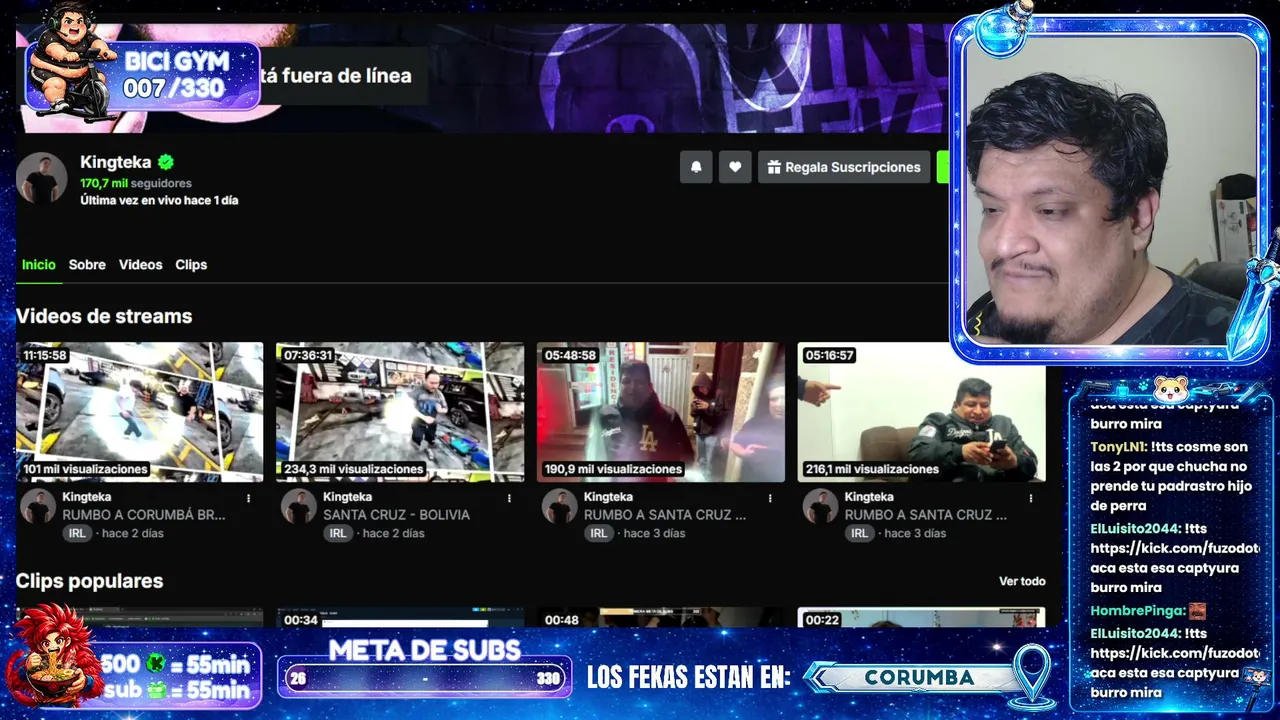Open three-dot menu for the 05:16:57 video
Viewport: 1280px width, 720px height.
pos(1030,498)
